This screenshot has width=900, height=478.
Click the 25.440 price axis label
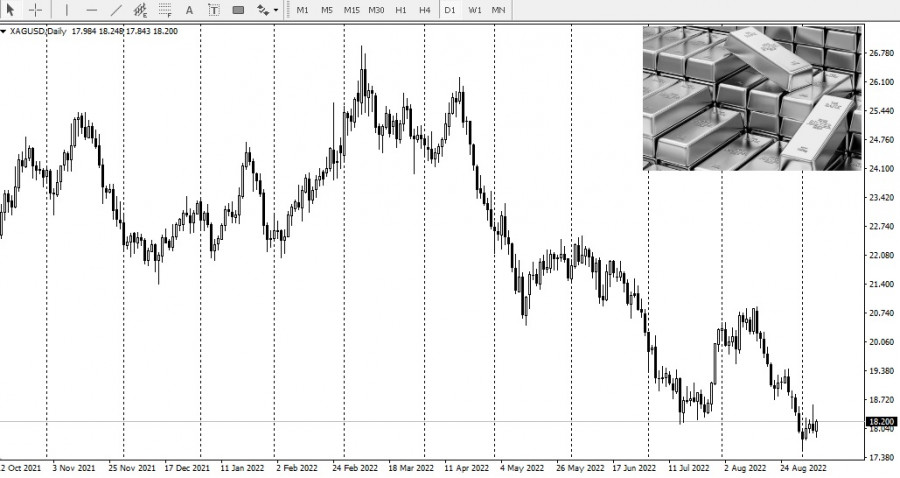tap(882, 111)
